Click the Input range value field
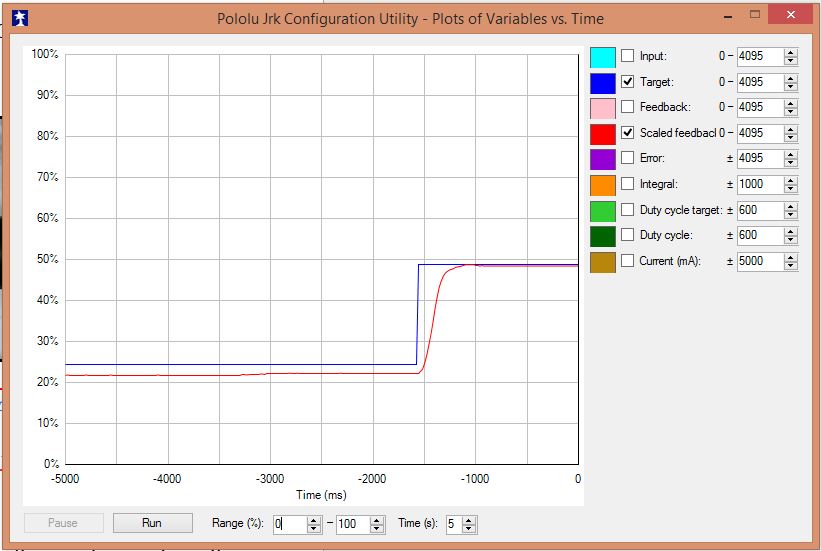This screenshot has width=821, height=551. 760,56
